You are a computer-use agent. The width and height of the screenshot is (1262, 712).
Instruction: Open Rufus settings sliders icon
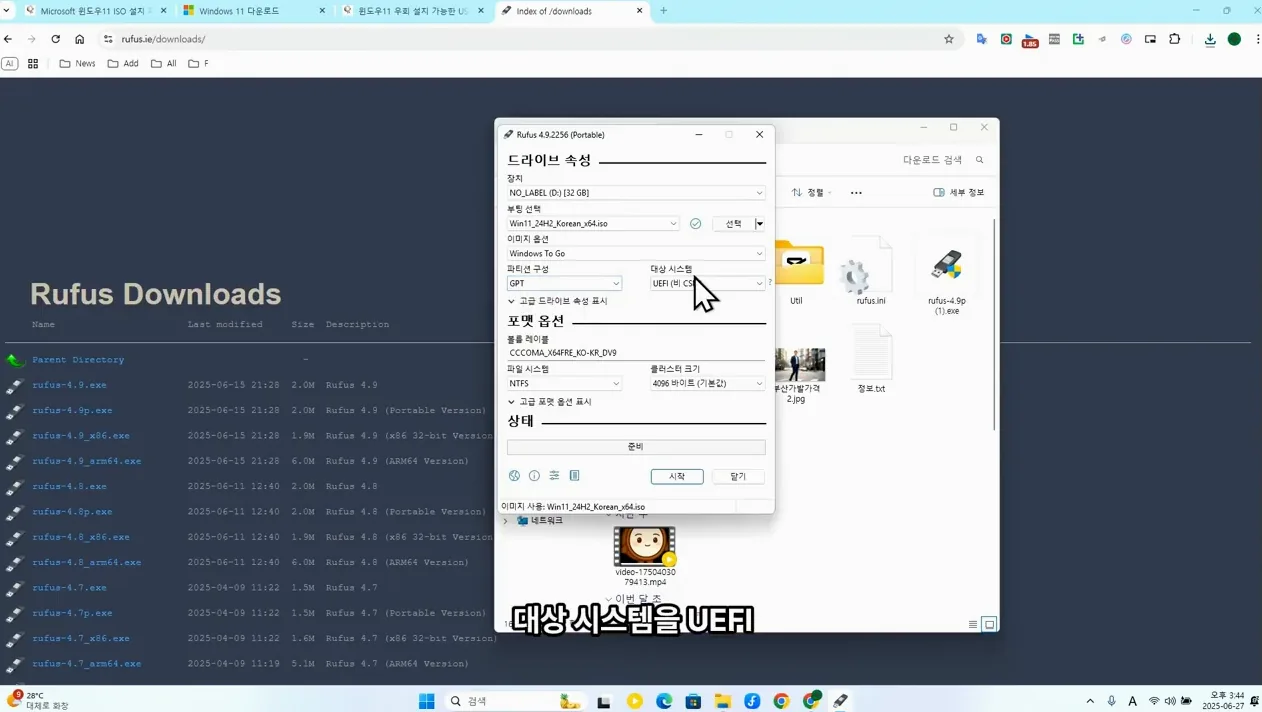554,476
